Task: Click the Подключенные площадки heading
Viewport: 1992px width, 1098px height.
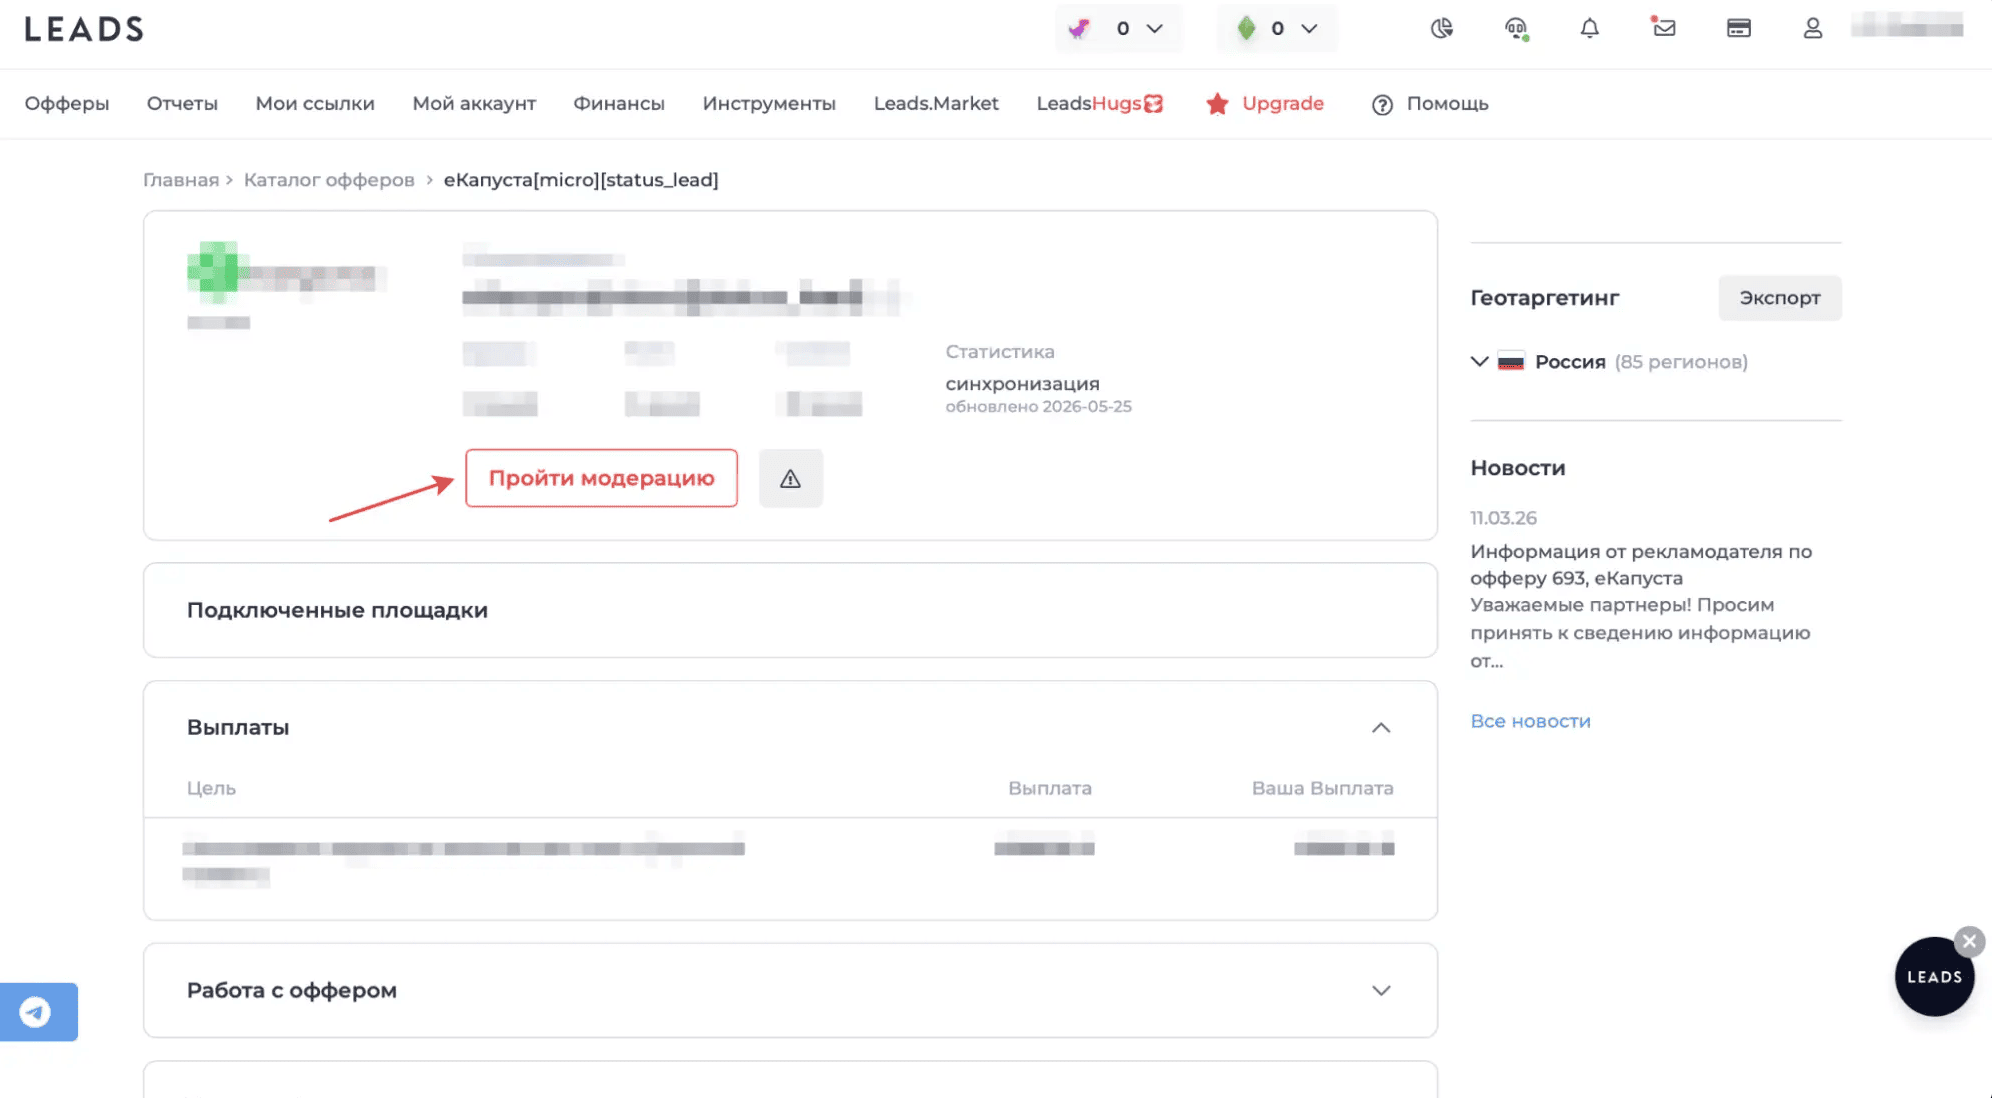Action: [x=337, y=611]
